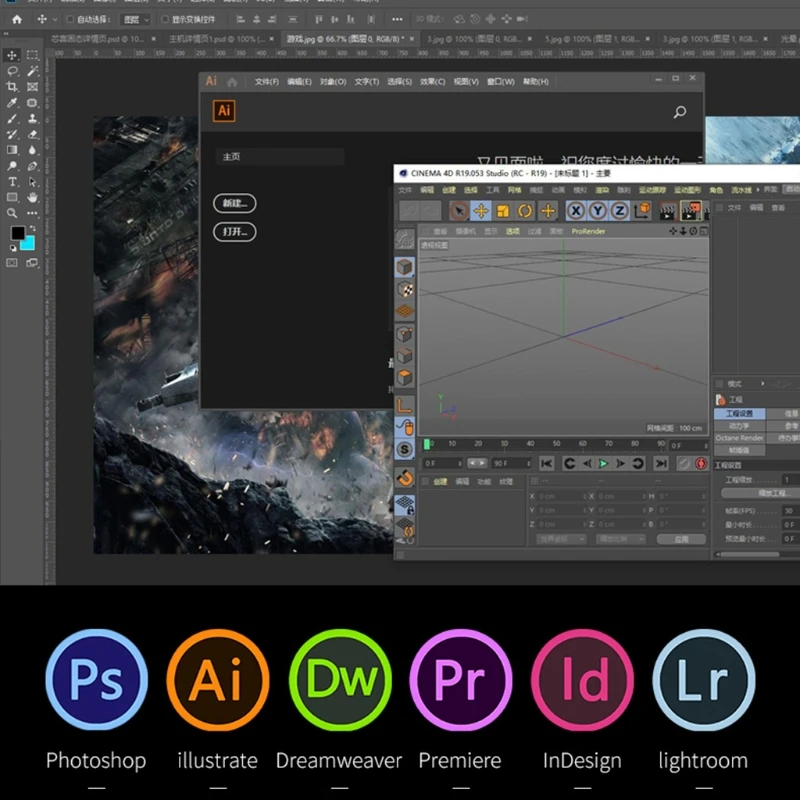Image resolution: width=800 pixels, height=800 pixels.
Task: Click the cyan background color swatch
Action: pos(26,243)
